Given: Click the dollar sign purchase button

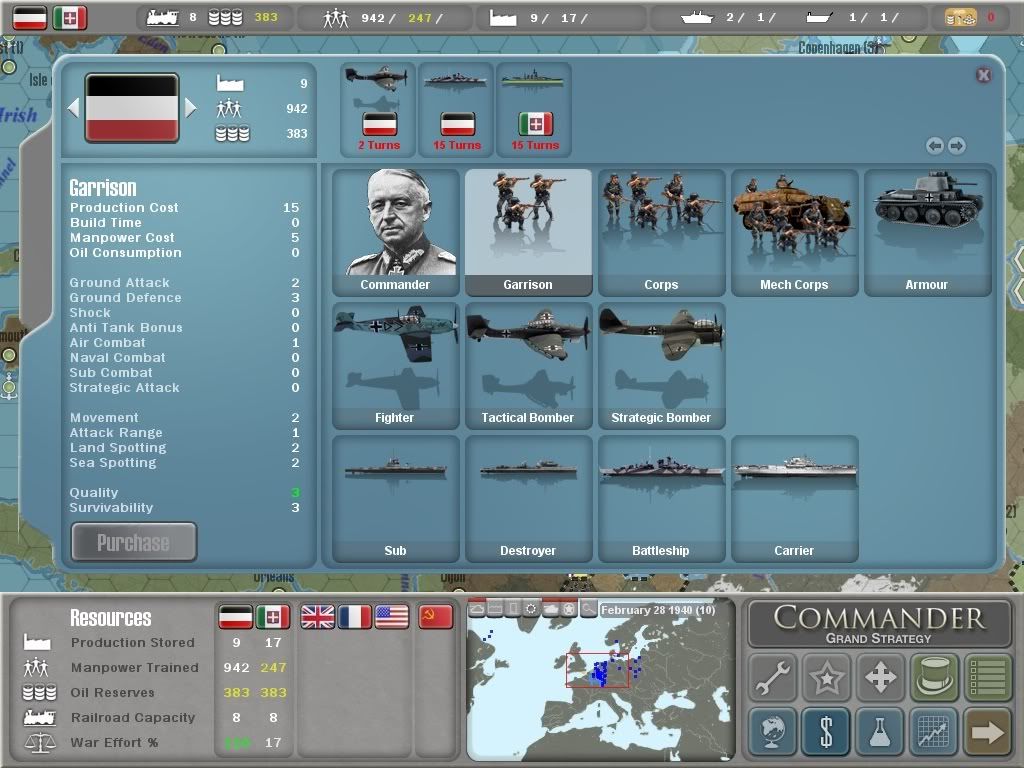Looking at the screenshot, I should (826, 731).
